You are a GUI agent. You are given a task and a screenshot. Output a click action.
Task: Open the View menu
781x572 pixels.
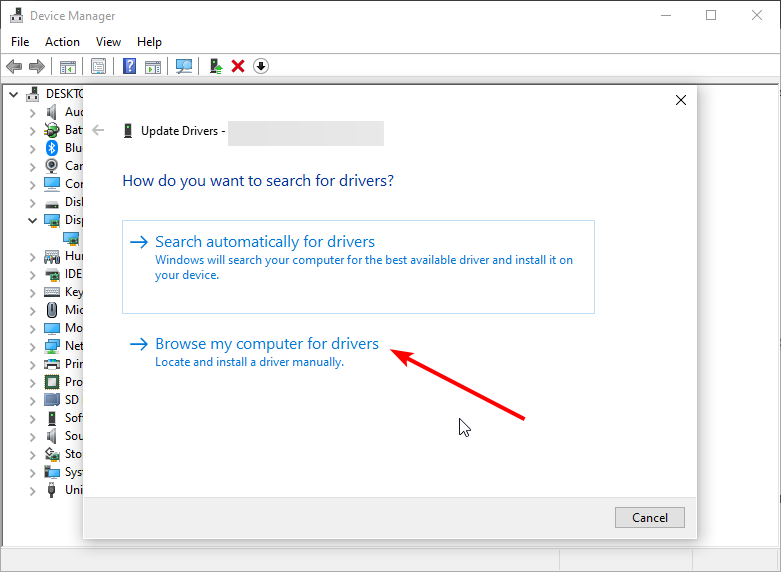(x=108, y=42)
